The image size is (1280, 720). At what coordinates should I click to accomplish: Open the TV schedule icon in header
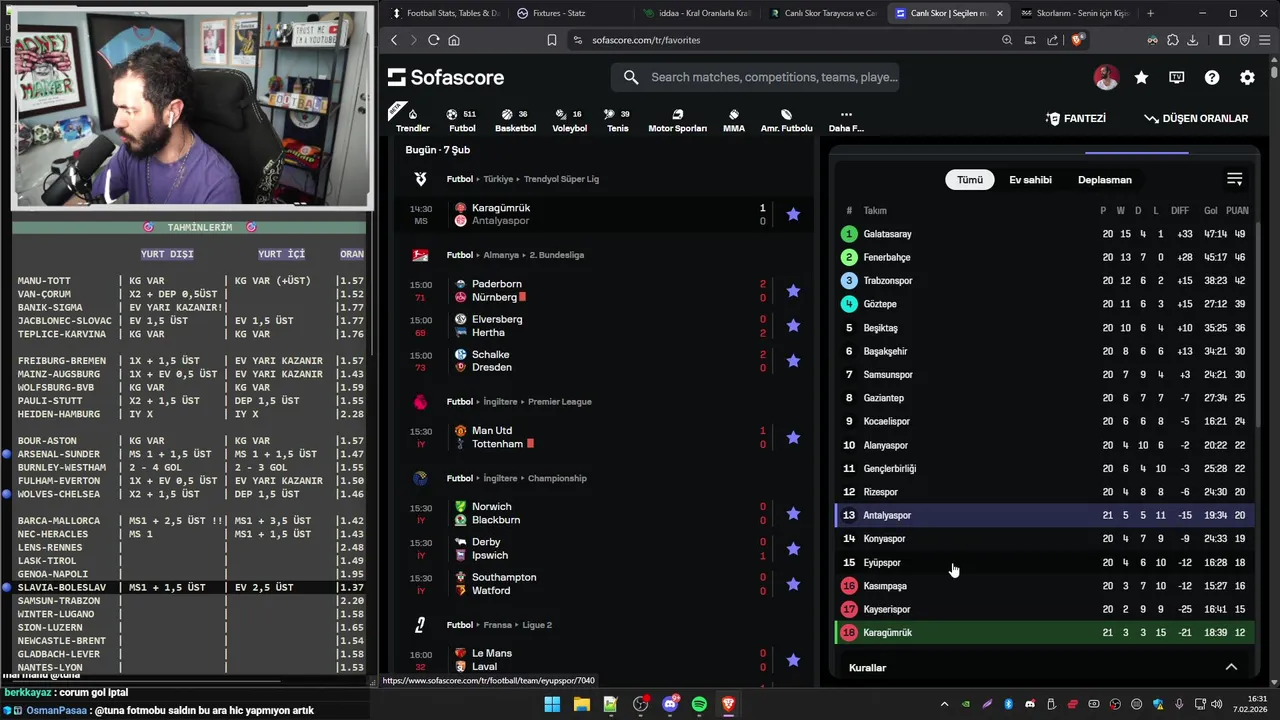tap(1177, 77)
